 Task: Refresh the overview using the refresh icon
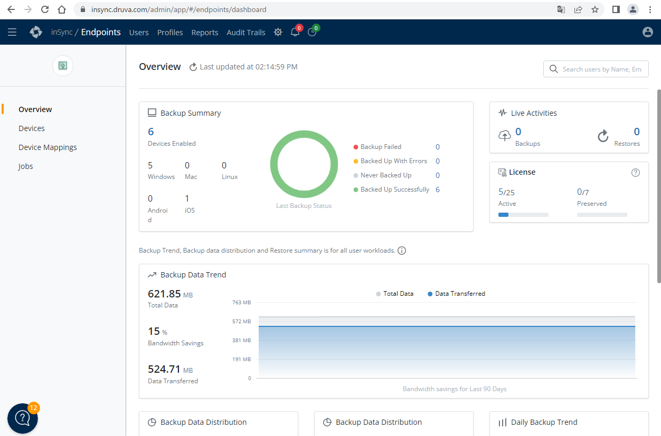(193, 67)
